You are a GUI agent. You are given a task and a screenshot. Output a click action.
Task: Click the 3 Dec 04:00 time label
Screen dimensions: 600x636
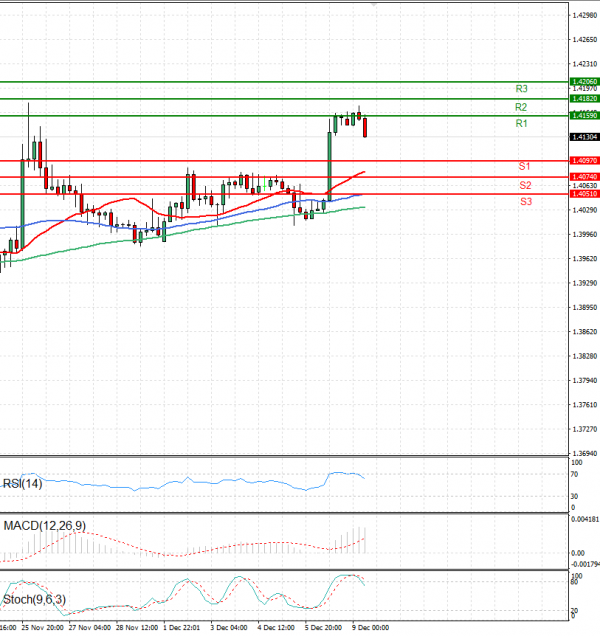tap(229, 628)
